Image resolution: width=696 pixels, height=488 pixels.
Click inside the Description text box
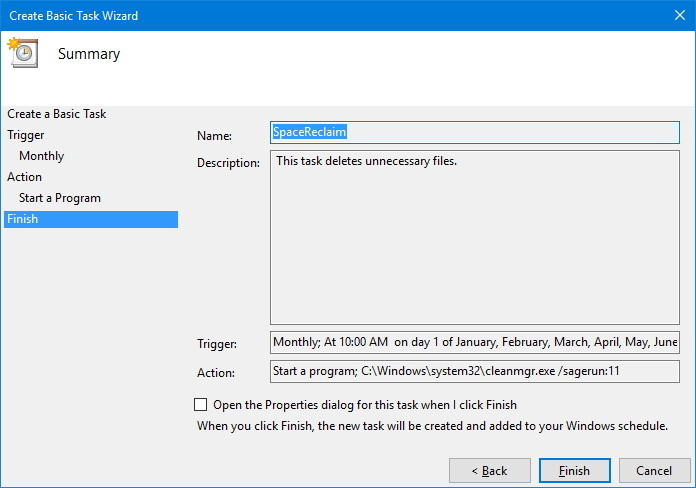click(x=474, y=238)
